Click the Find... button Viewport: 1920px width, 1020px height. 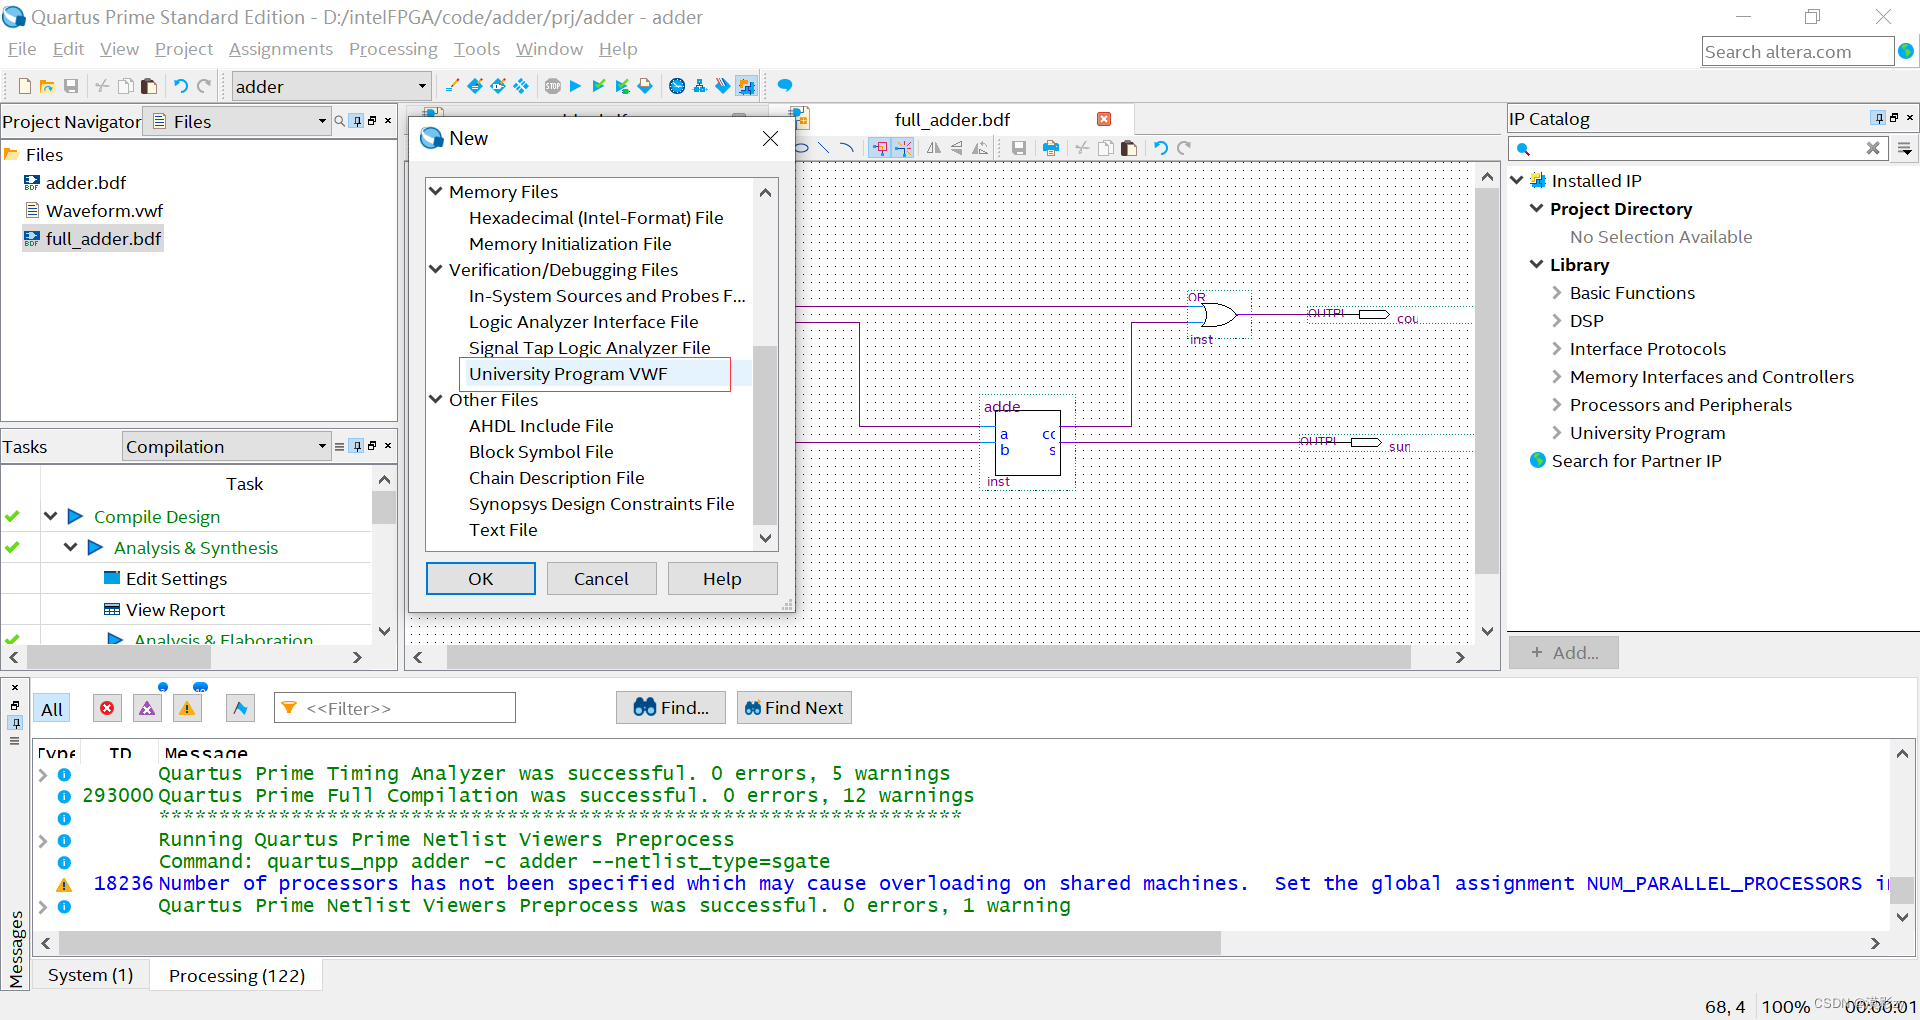(x=671, y=707)
